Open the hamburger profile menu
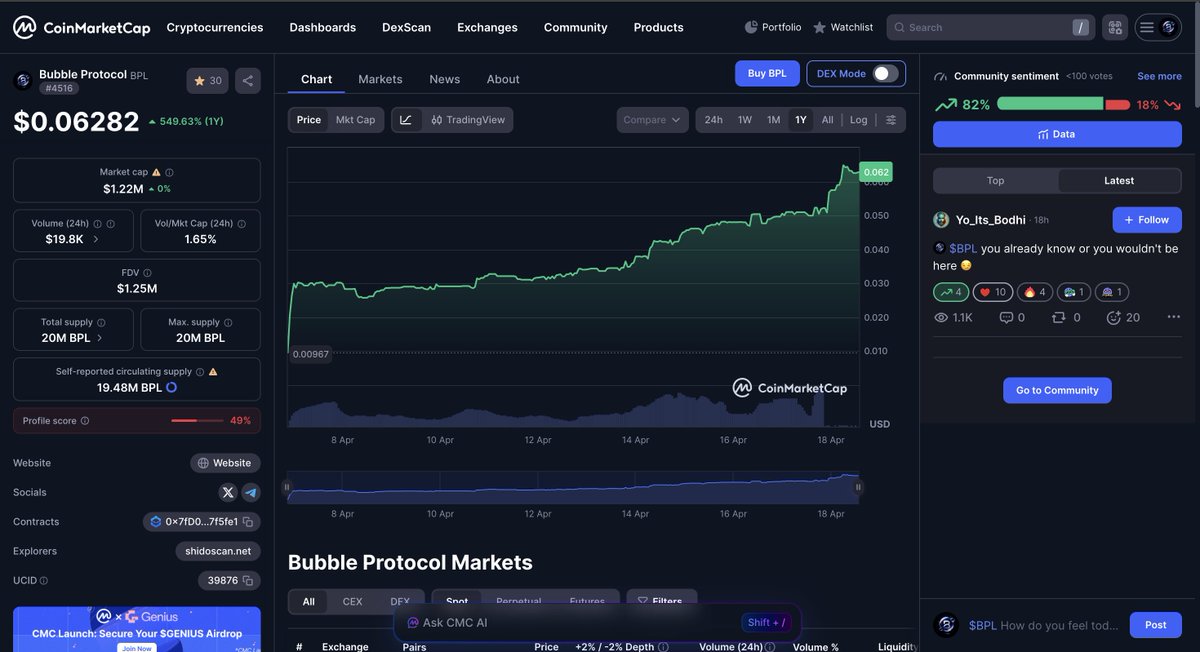This screenshot has height=652, width=1200. click(x=1158, y=27)
